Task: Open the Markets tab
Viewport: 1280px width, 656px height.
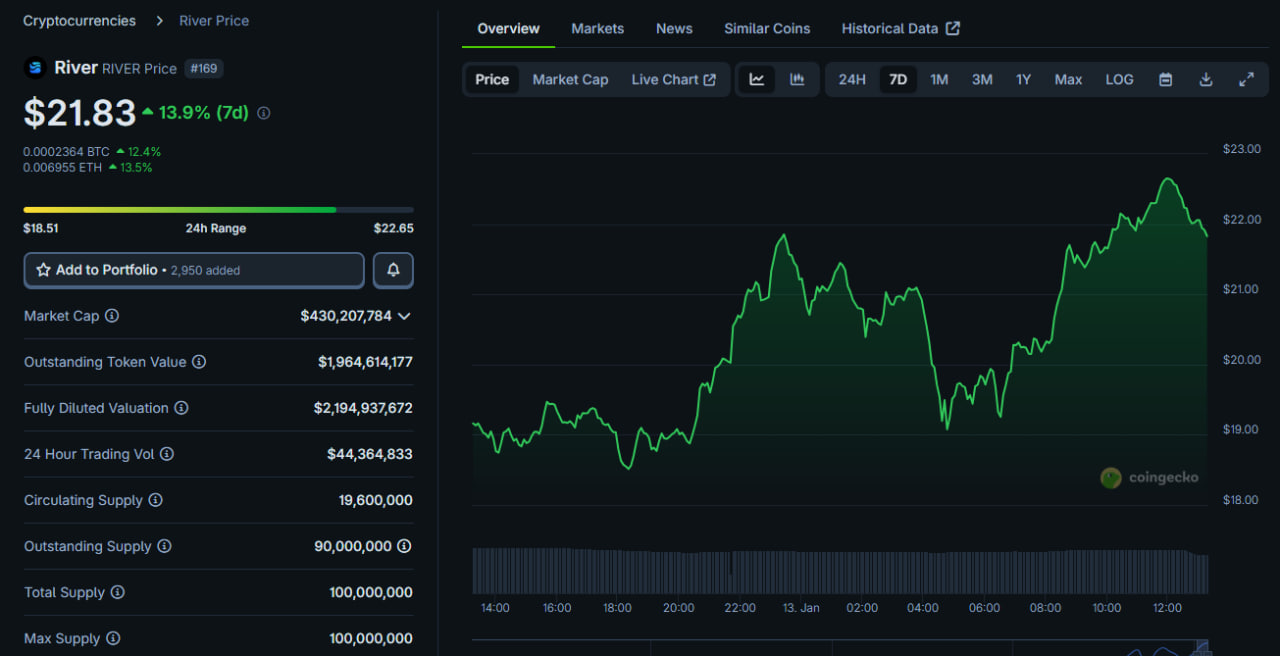Action: (x=597, y=29)
